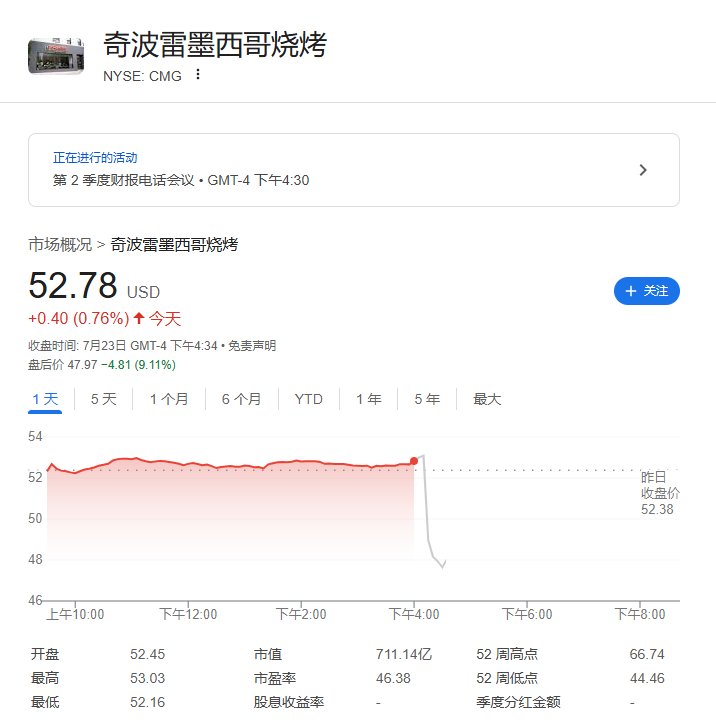Click the 股息收益率 label
This screenshot has height=724, width=716.
[289, 702]
